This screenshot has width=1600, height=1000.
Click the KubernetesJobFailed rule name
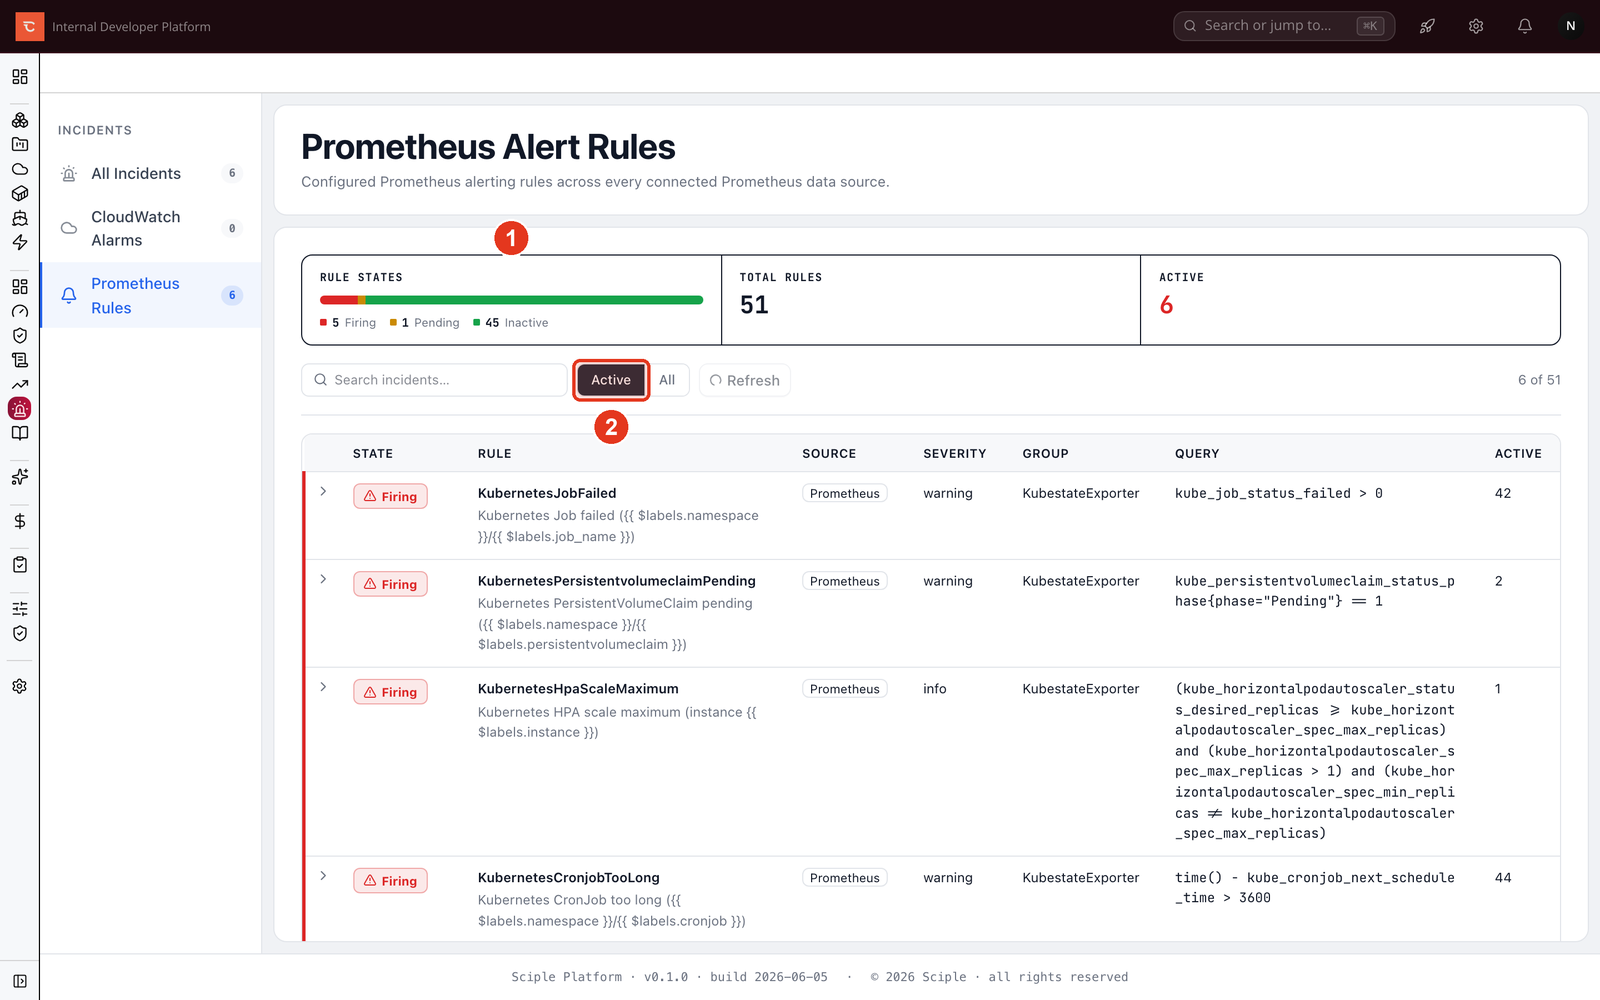547,493
